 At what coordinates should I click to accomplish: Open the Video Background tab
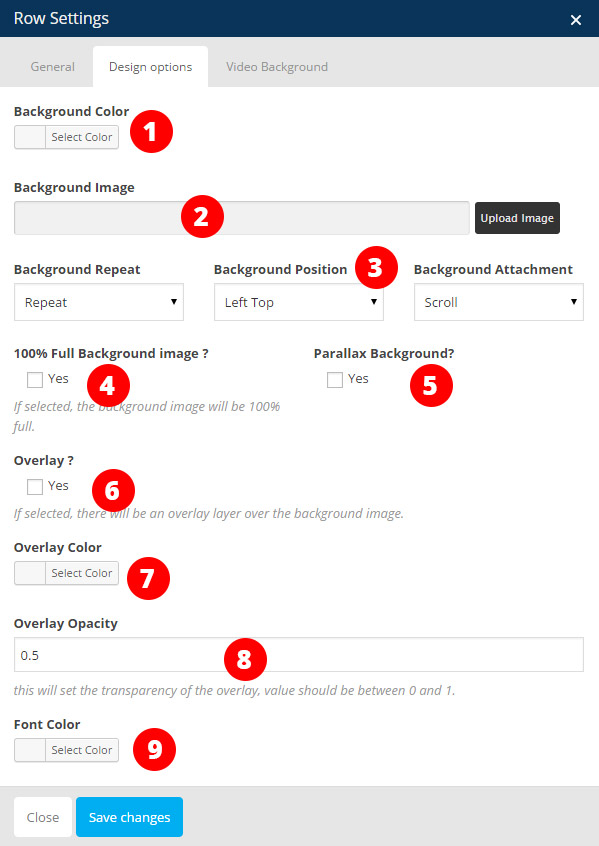pyautogui.click(x=277, y=67)
